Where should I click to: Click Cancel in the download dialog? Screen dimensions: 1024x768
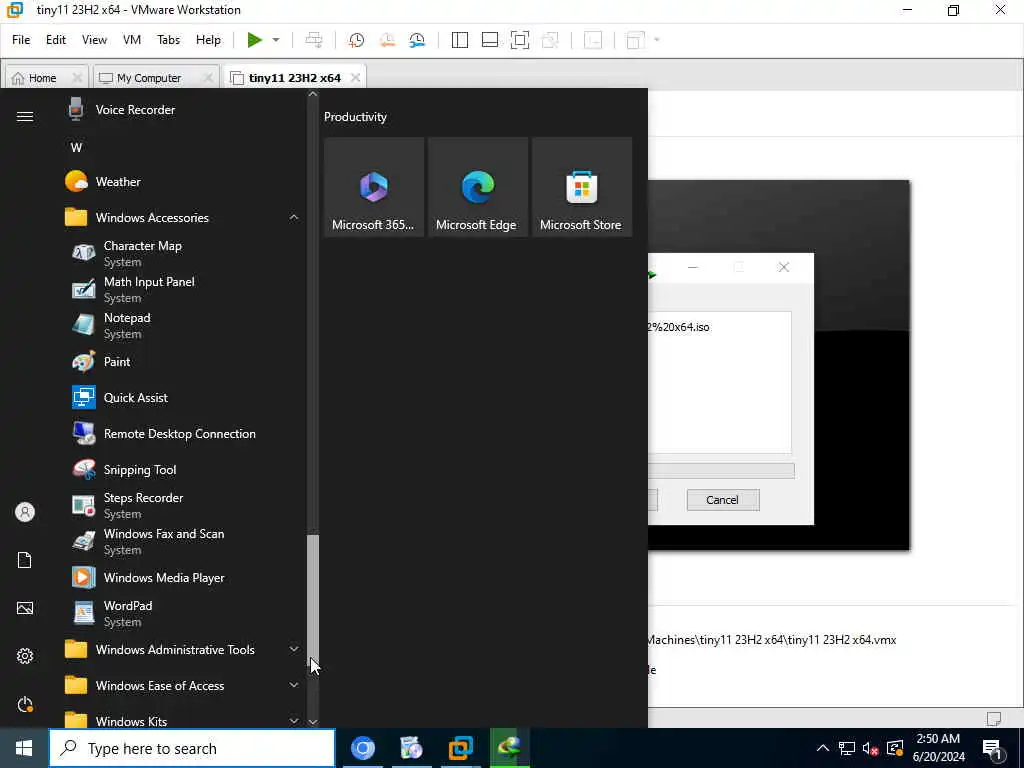point(723,500)
